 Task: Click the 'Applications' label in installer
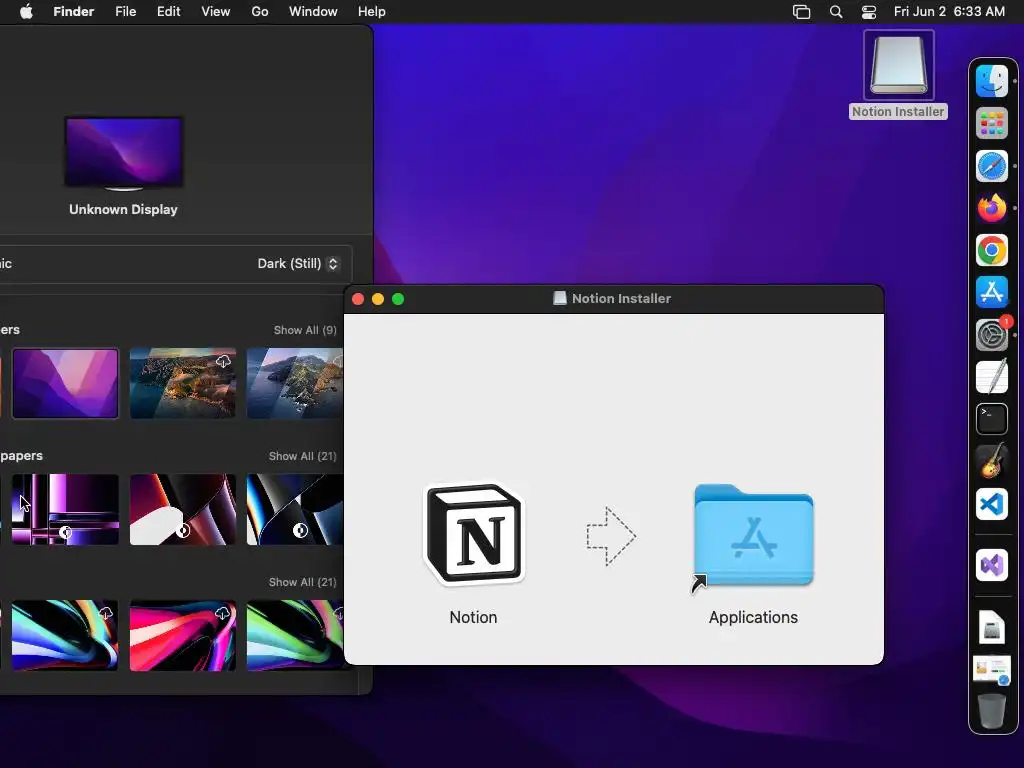pyautogui.click(x=753, y=617)
